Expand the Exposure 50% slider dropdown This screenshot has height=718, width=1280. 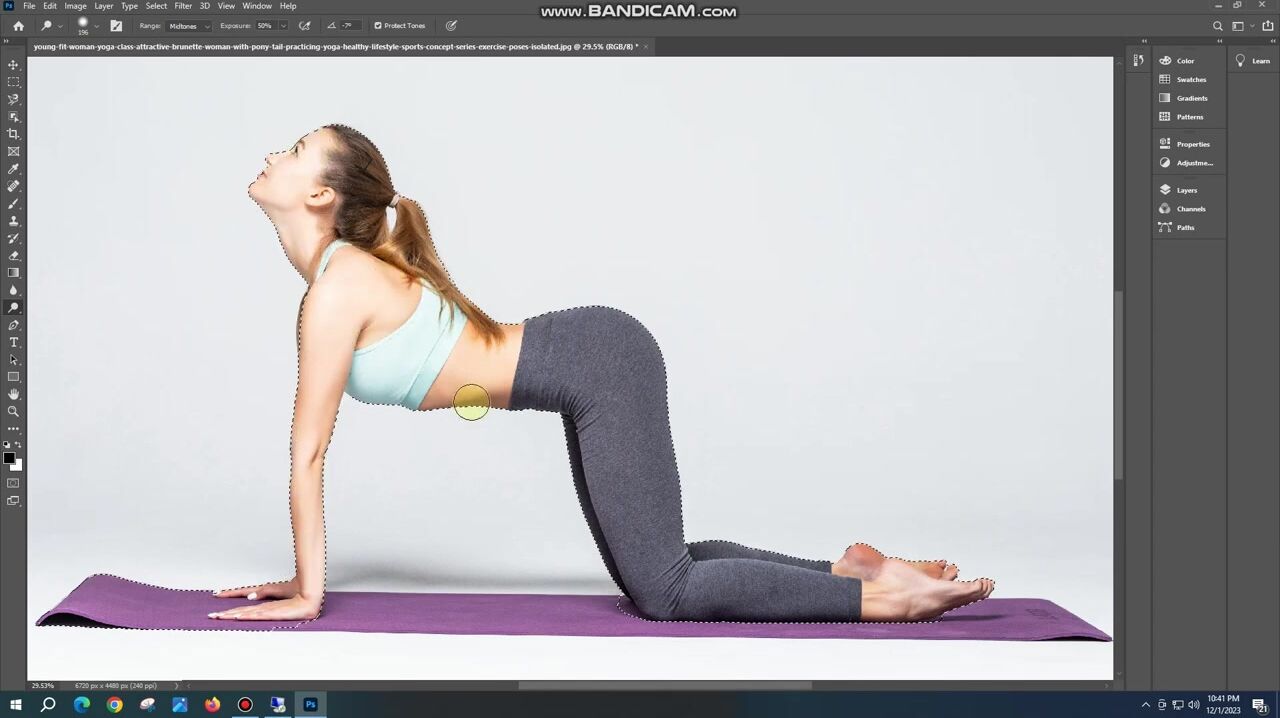pos(283,26)
